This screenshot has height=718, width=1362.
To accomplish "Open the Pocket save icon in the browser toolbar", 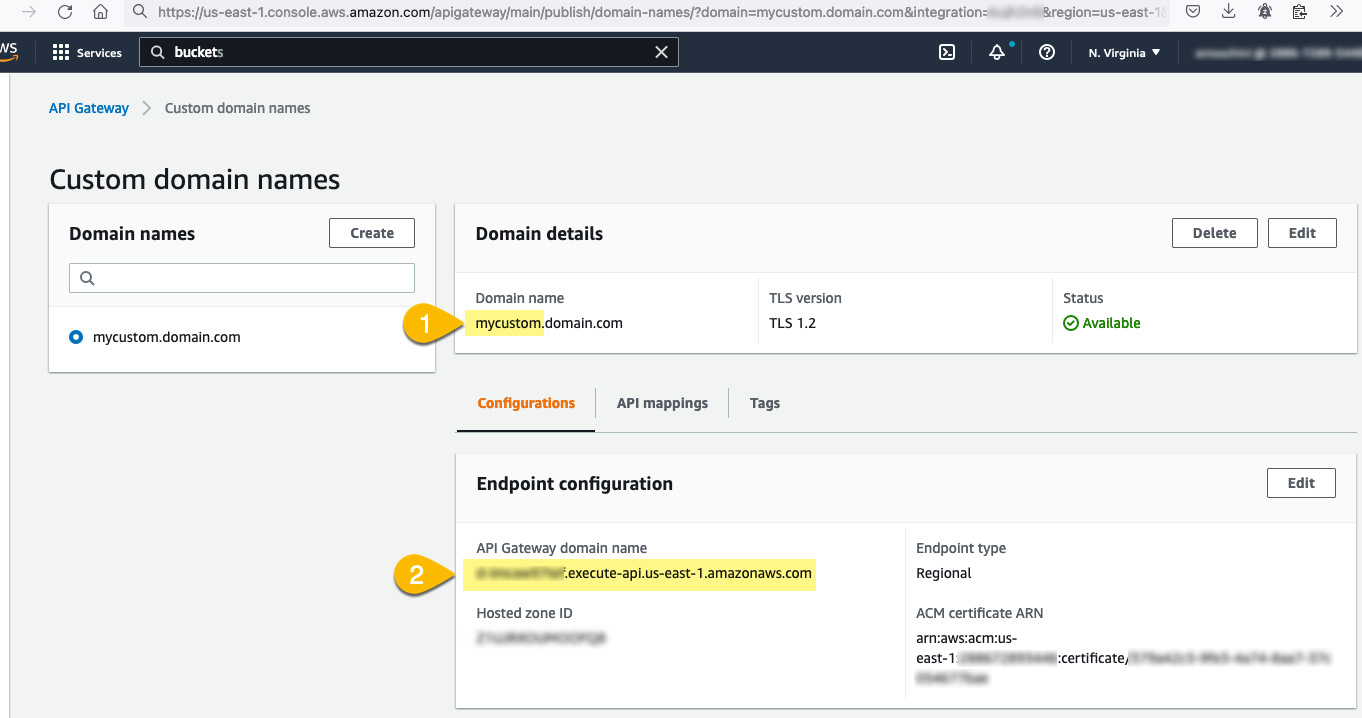I will (x=1193, y=12).
